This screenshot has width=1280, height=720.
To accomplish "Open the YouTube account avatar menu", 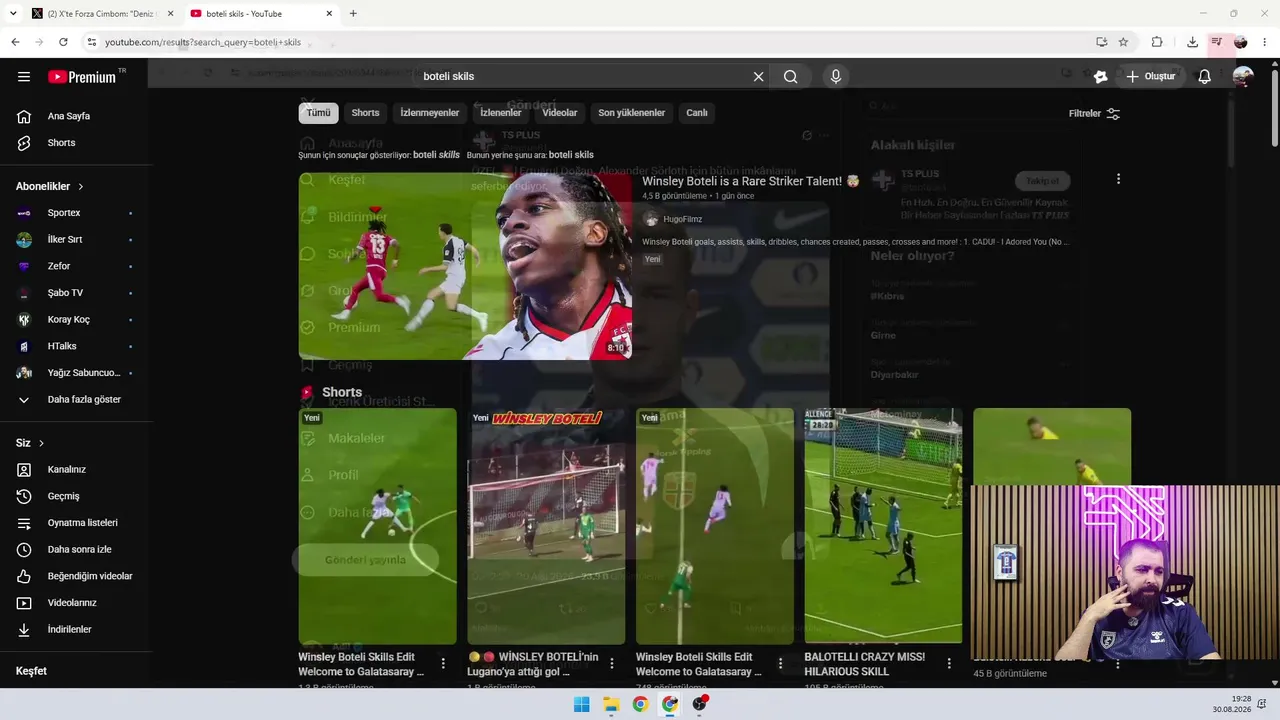I will pos(1243,77).
